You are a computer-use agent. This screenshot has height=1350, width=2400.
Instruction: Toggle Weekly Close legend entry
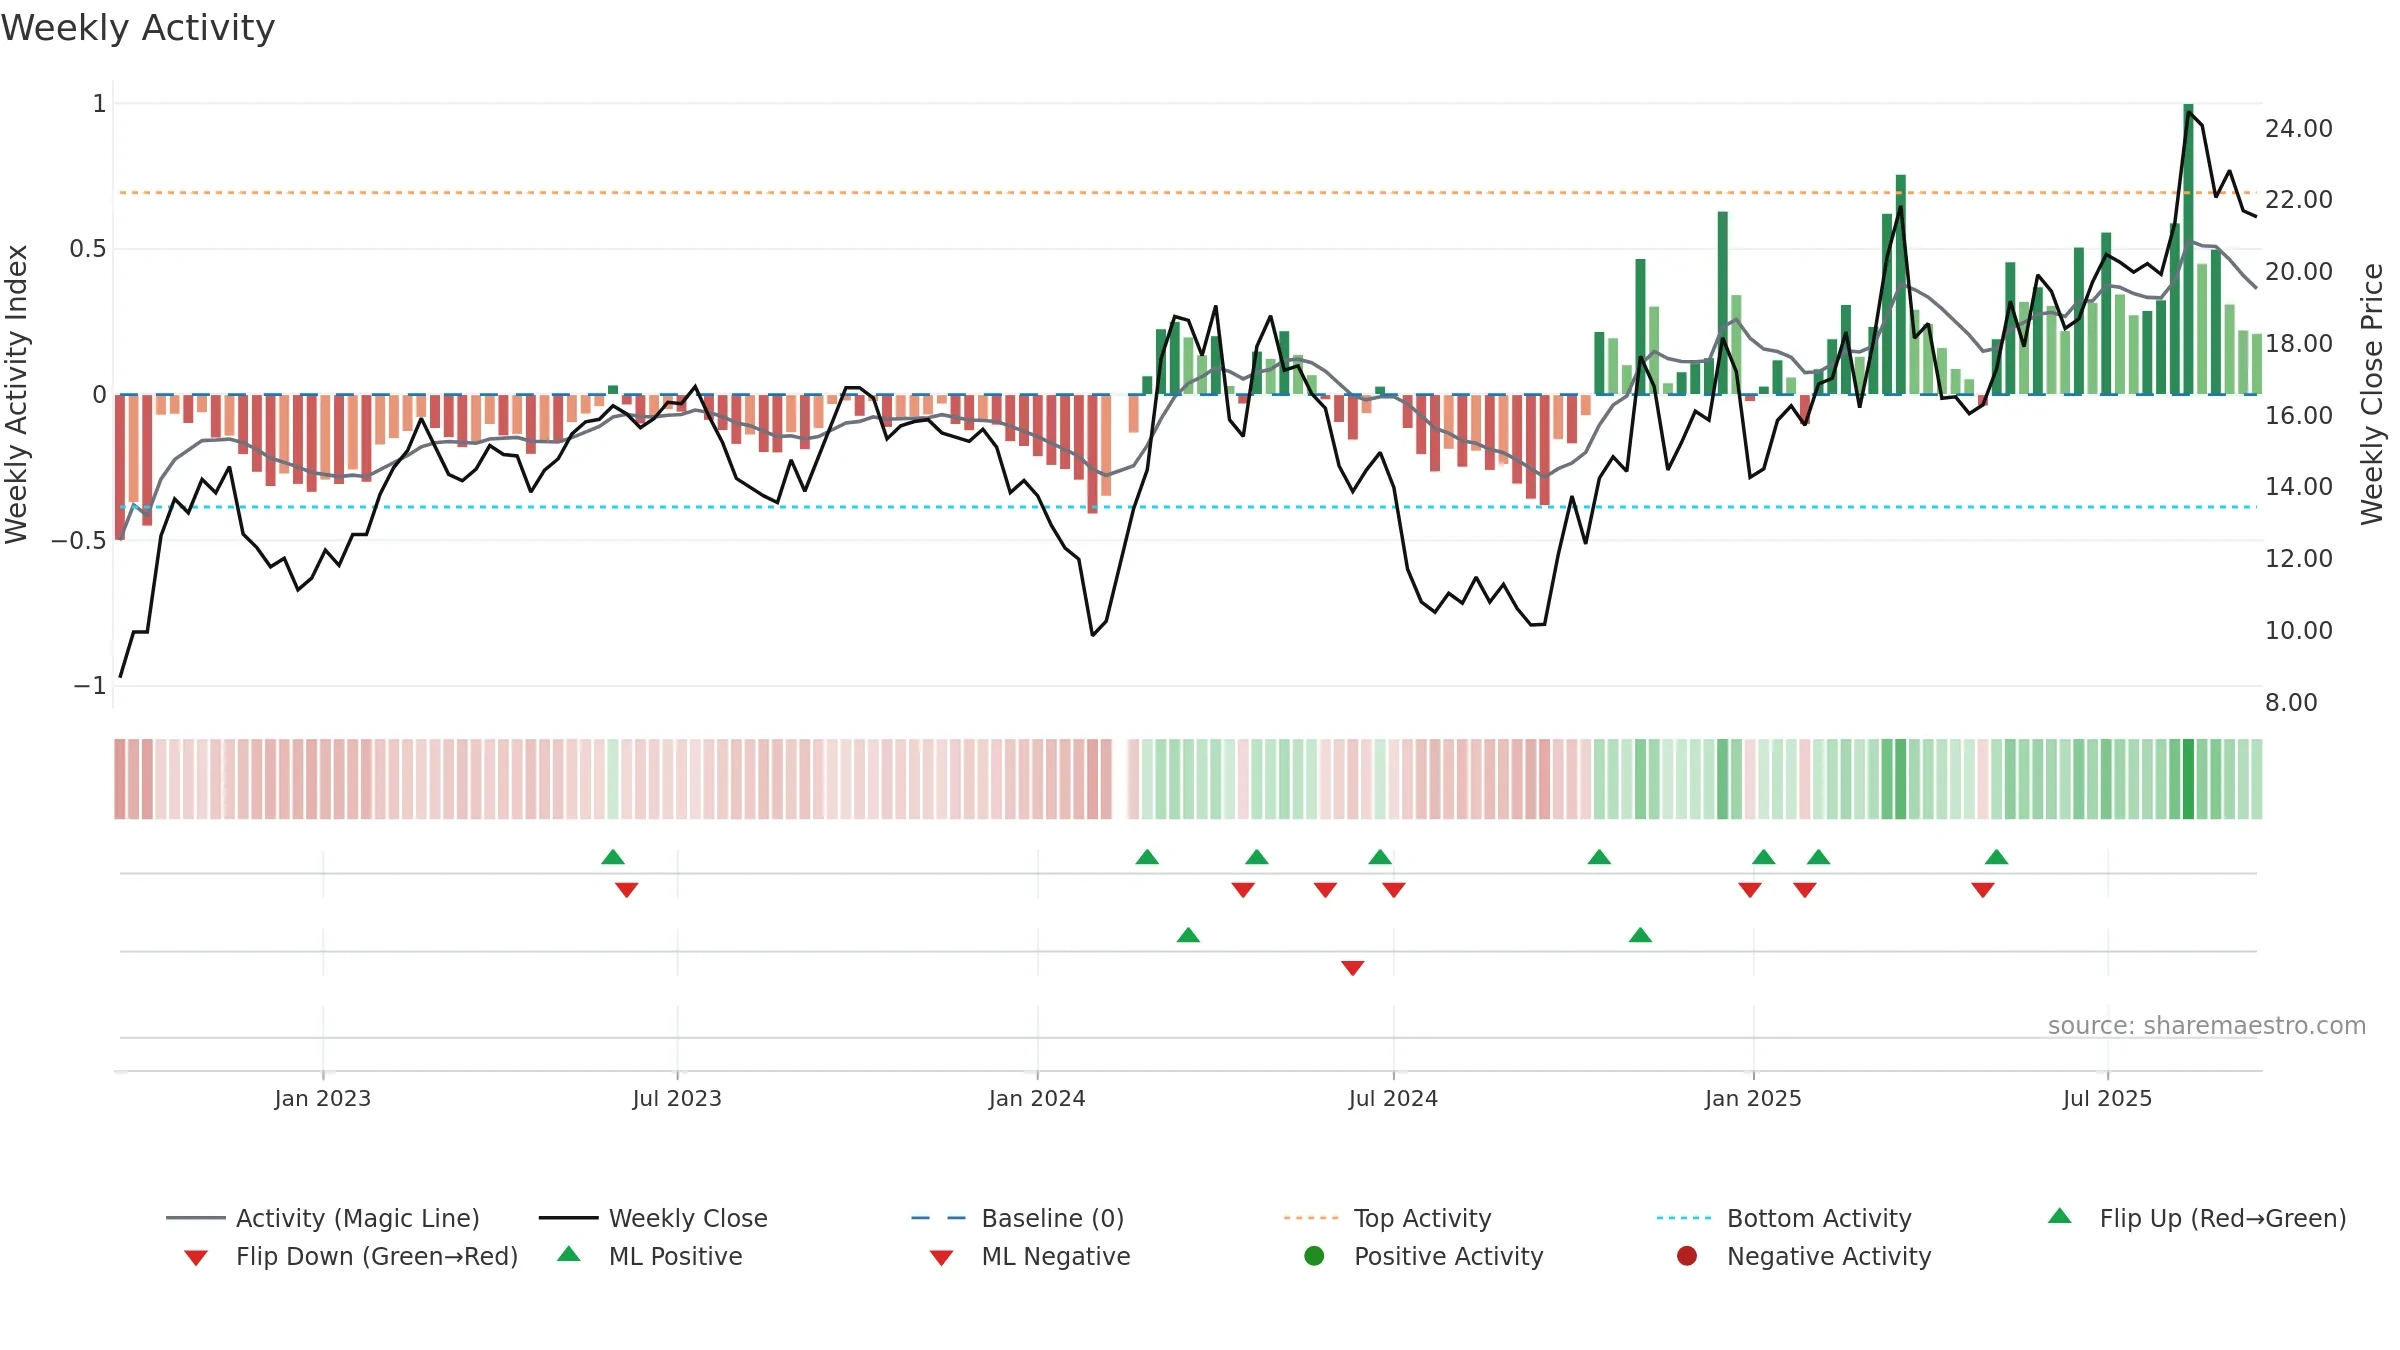pos(653,1218)
